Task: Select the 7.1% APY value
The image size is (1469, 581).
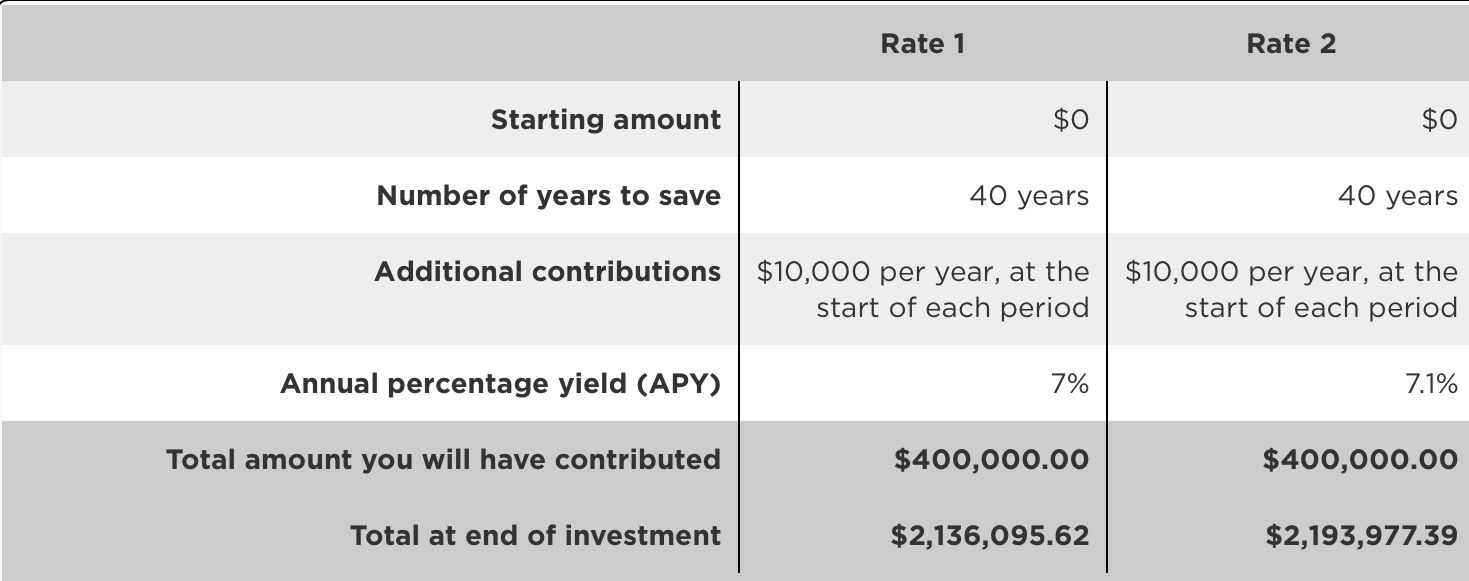Action: click(1431, 384)
